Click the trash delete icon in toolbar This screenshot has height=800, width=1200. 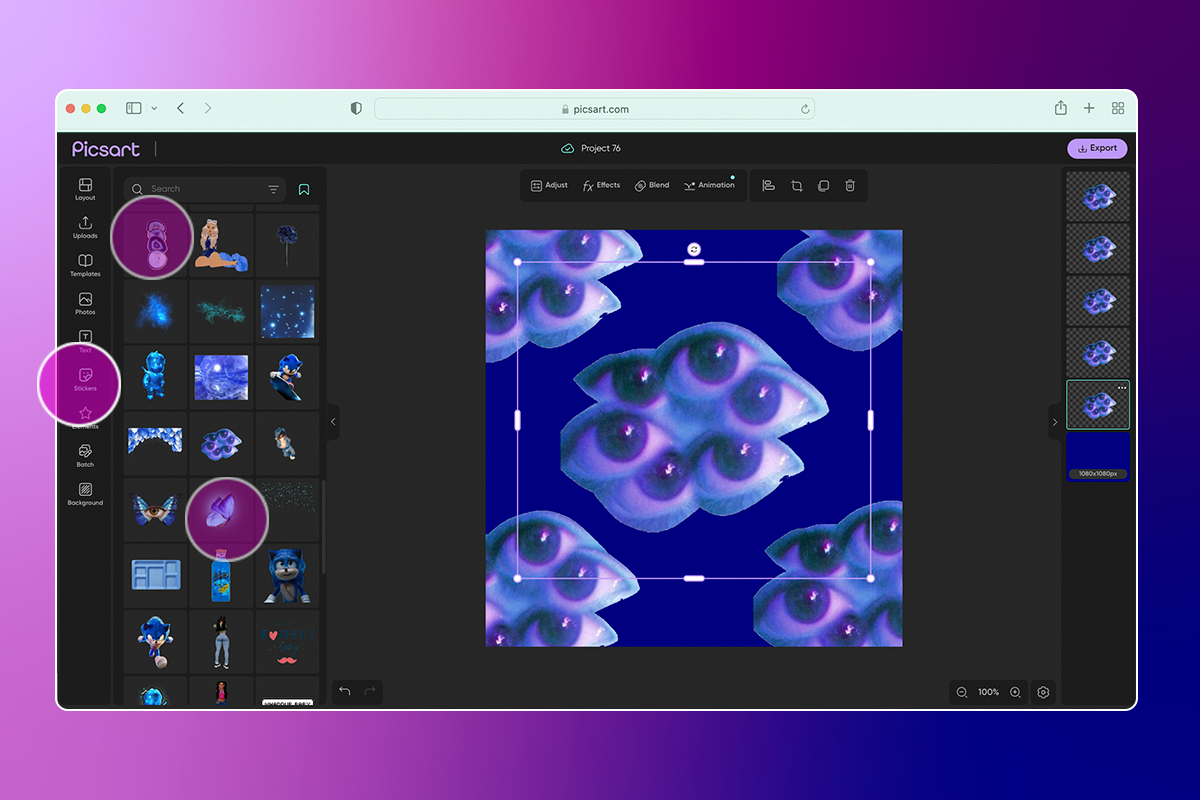(x=850, y=185)
